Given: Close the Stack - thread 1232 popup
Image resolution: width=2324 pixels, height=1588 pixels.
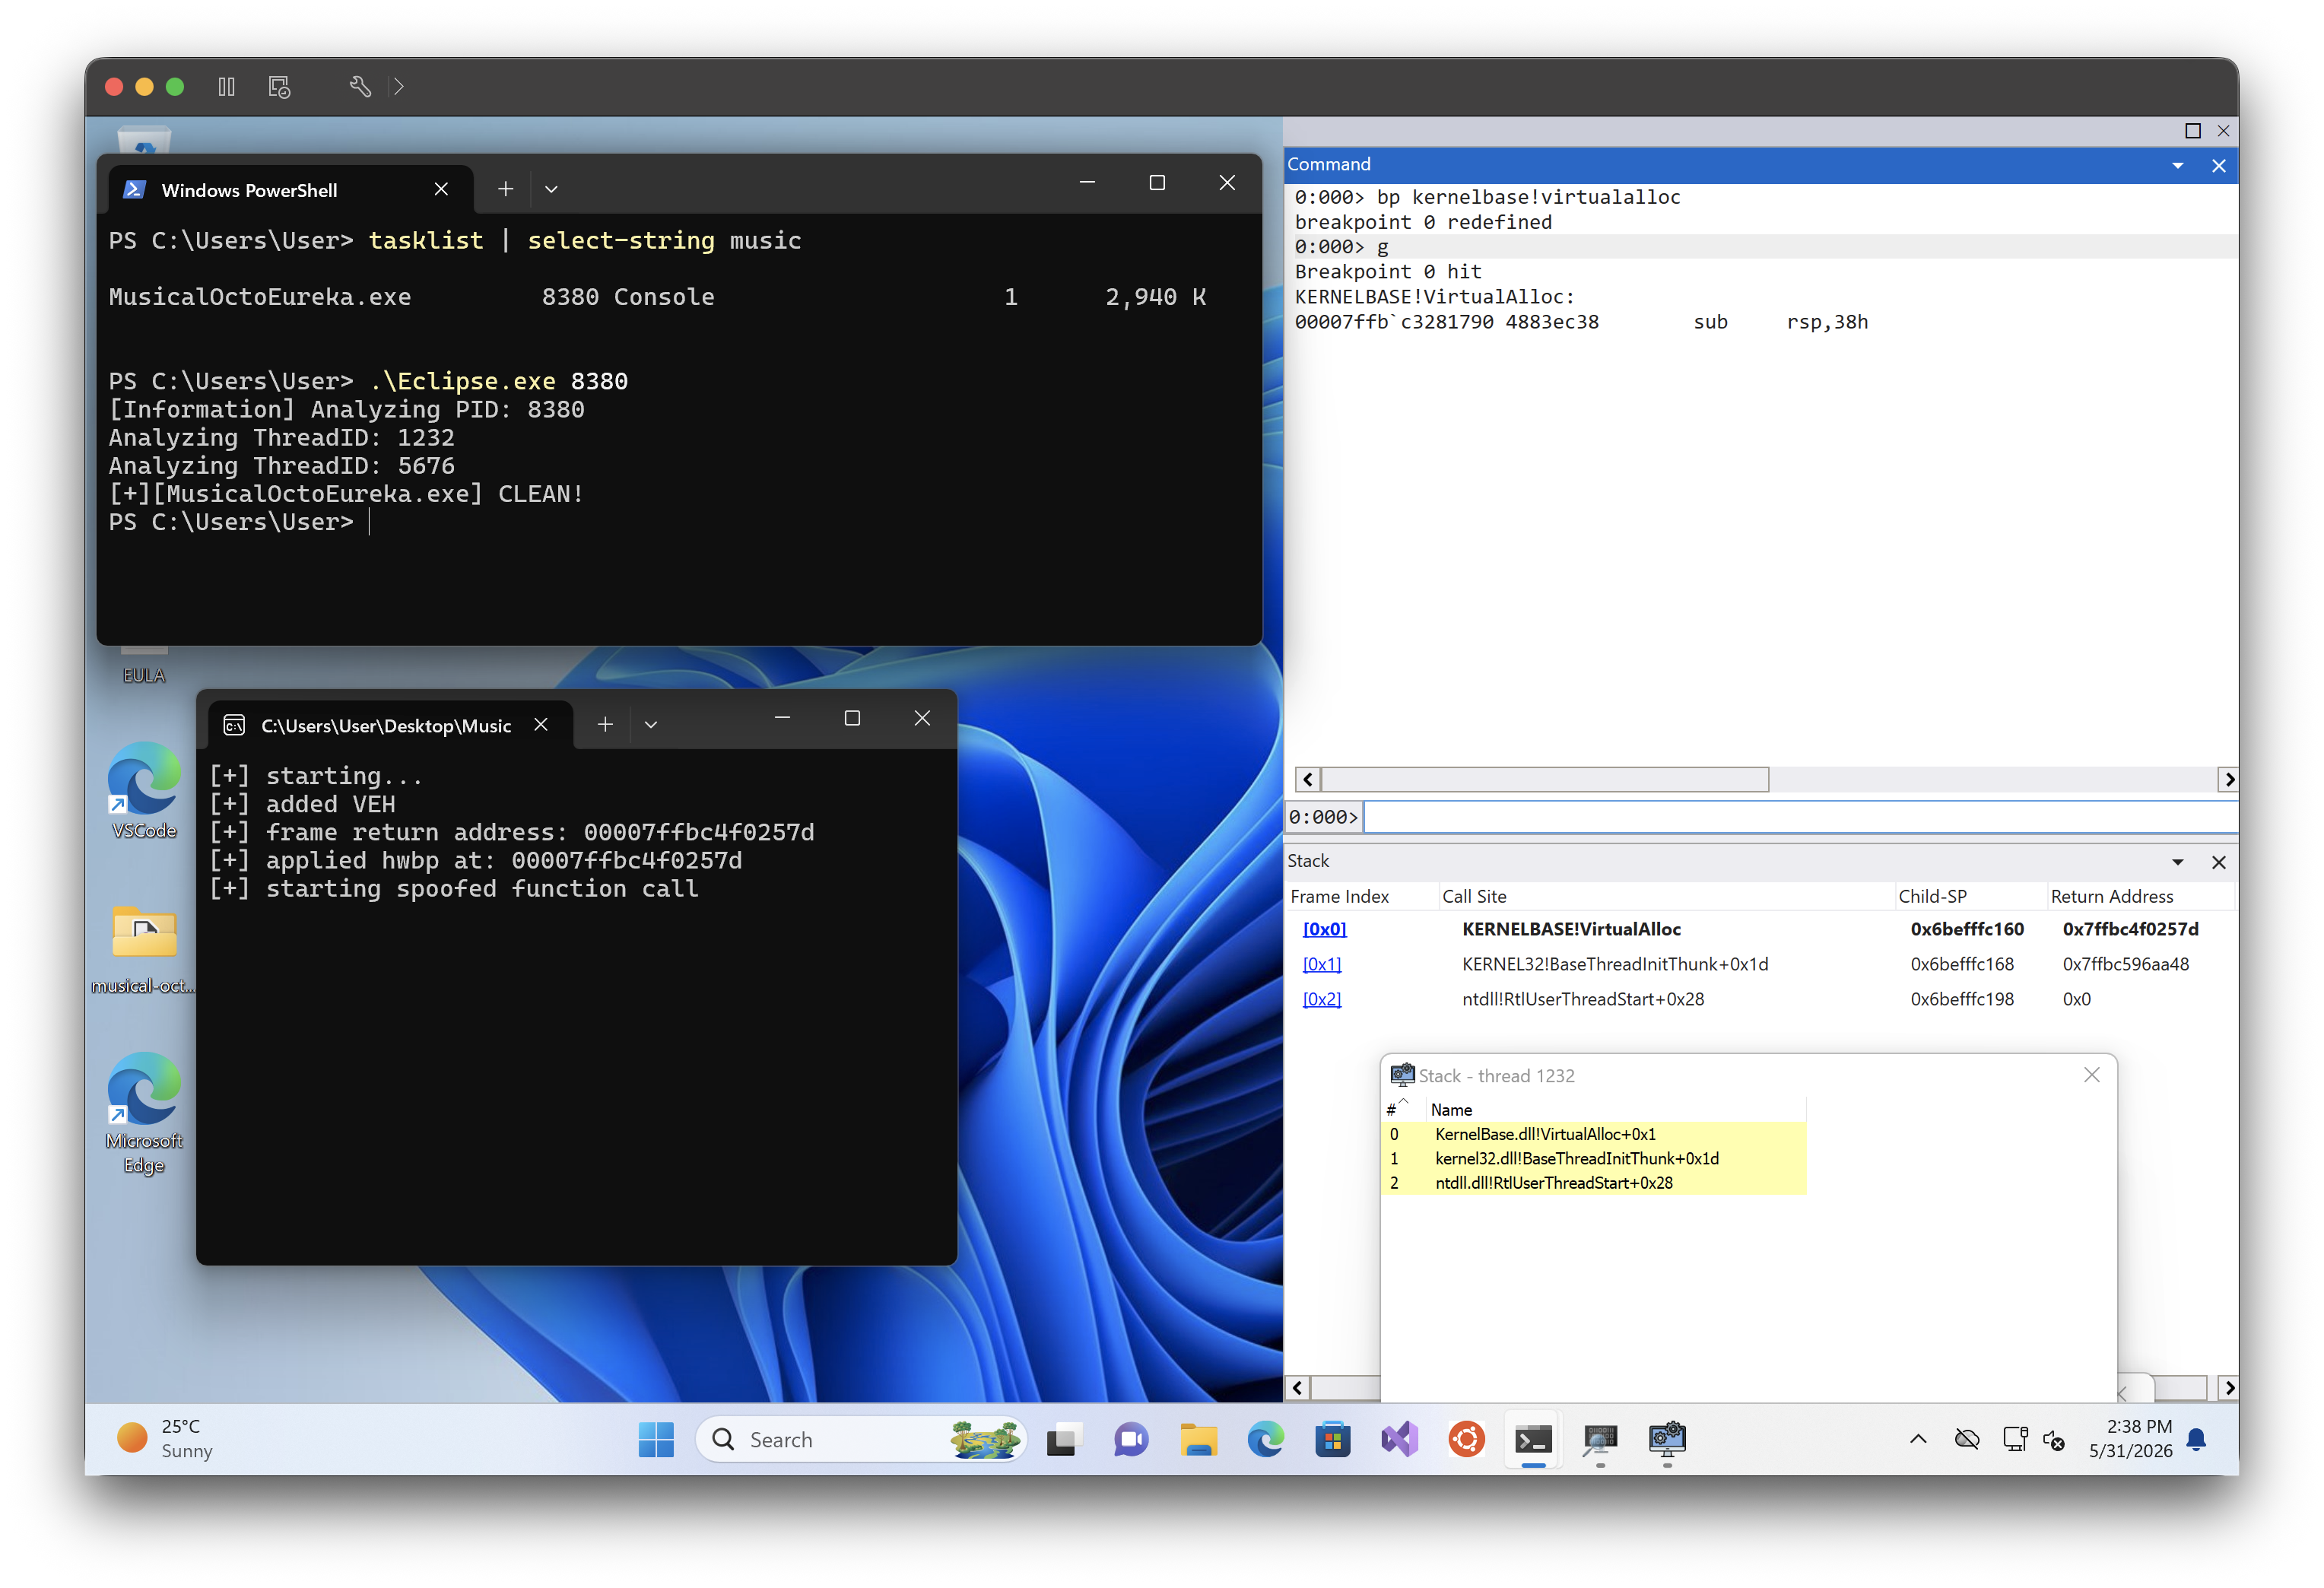Looking at the screenshot, I should pos(2091,1075).
